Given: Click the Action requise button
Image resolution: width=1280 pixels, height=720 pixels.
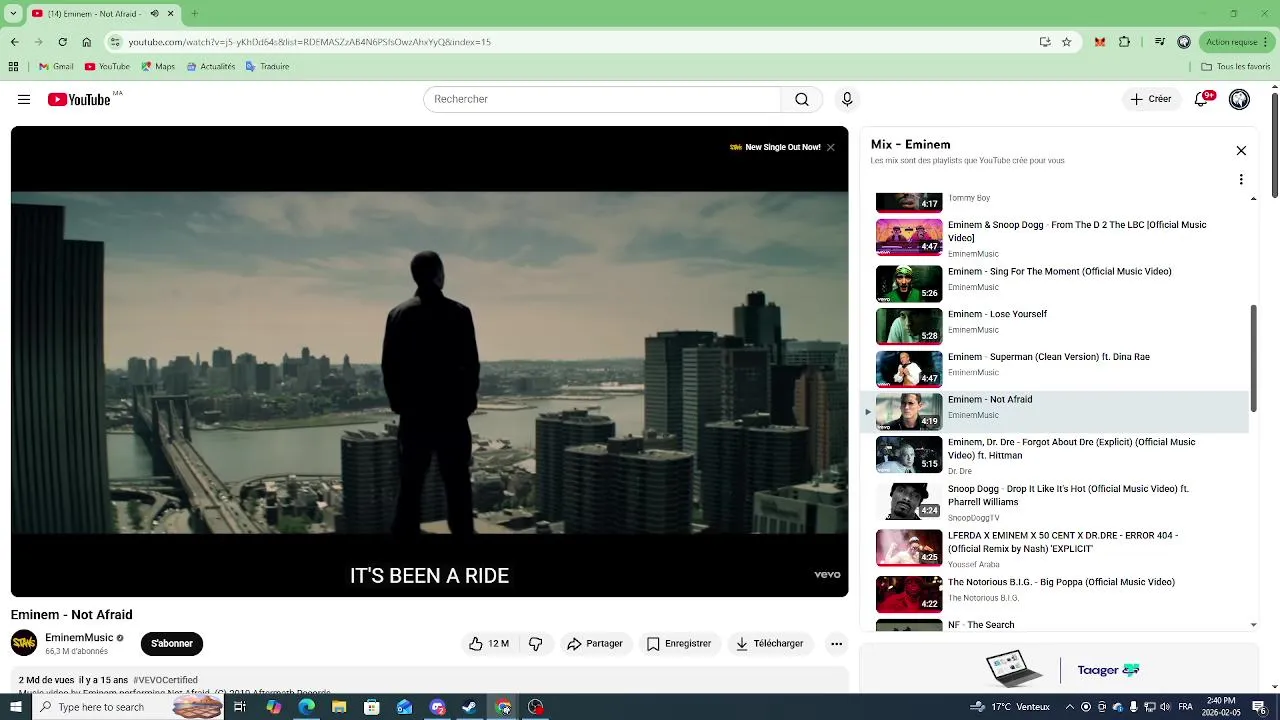Looking at the screenshot, I should (x=1238, y=42).
